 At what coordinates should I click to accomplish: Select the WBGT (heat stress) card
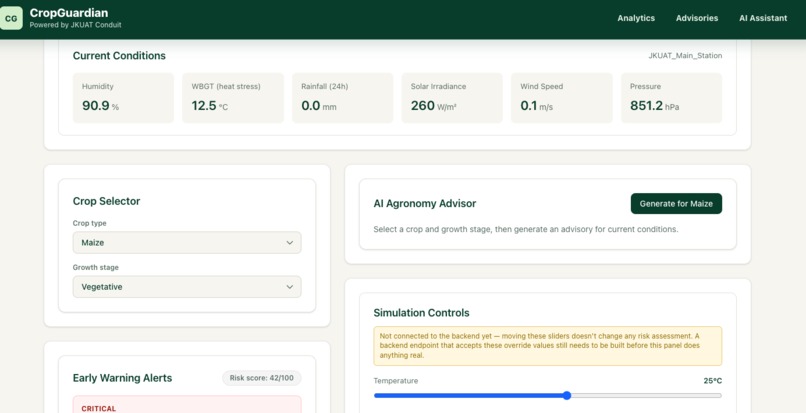pyautogui.click(x=233, y=98)
